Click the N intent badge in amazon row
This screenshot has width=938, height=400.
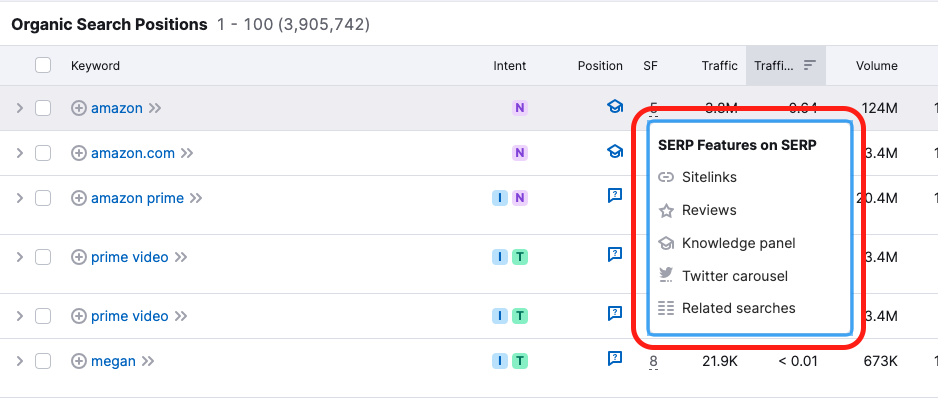point(520,108)
